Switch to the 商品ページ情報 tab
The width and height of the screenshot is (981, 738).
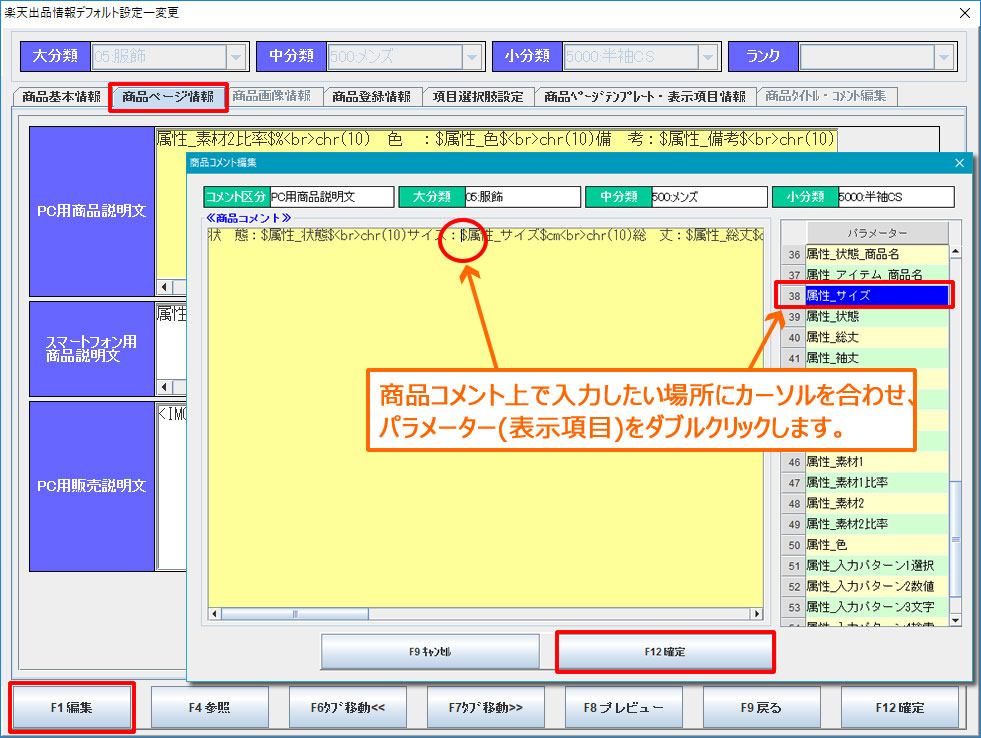tap(168, 97)
